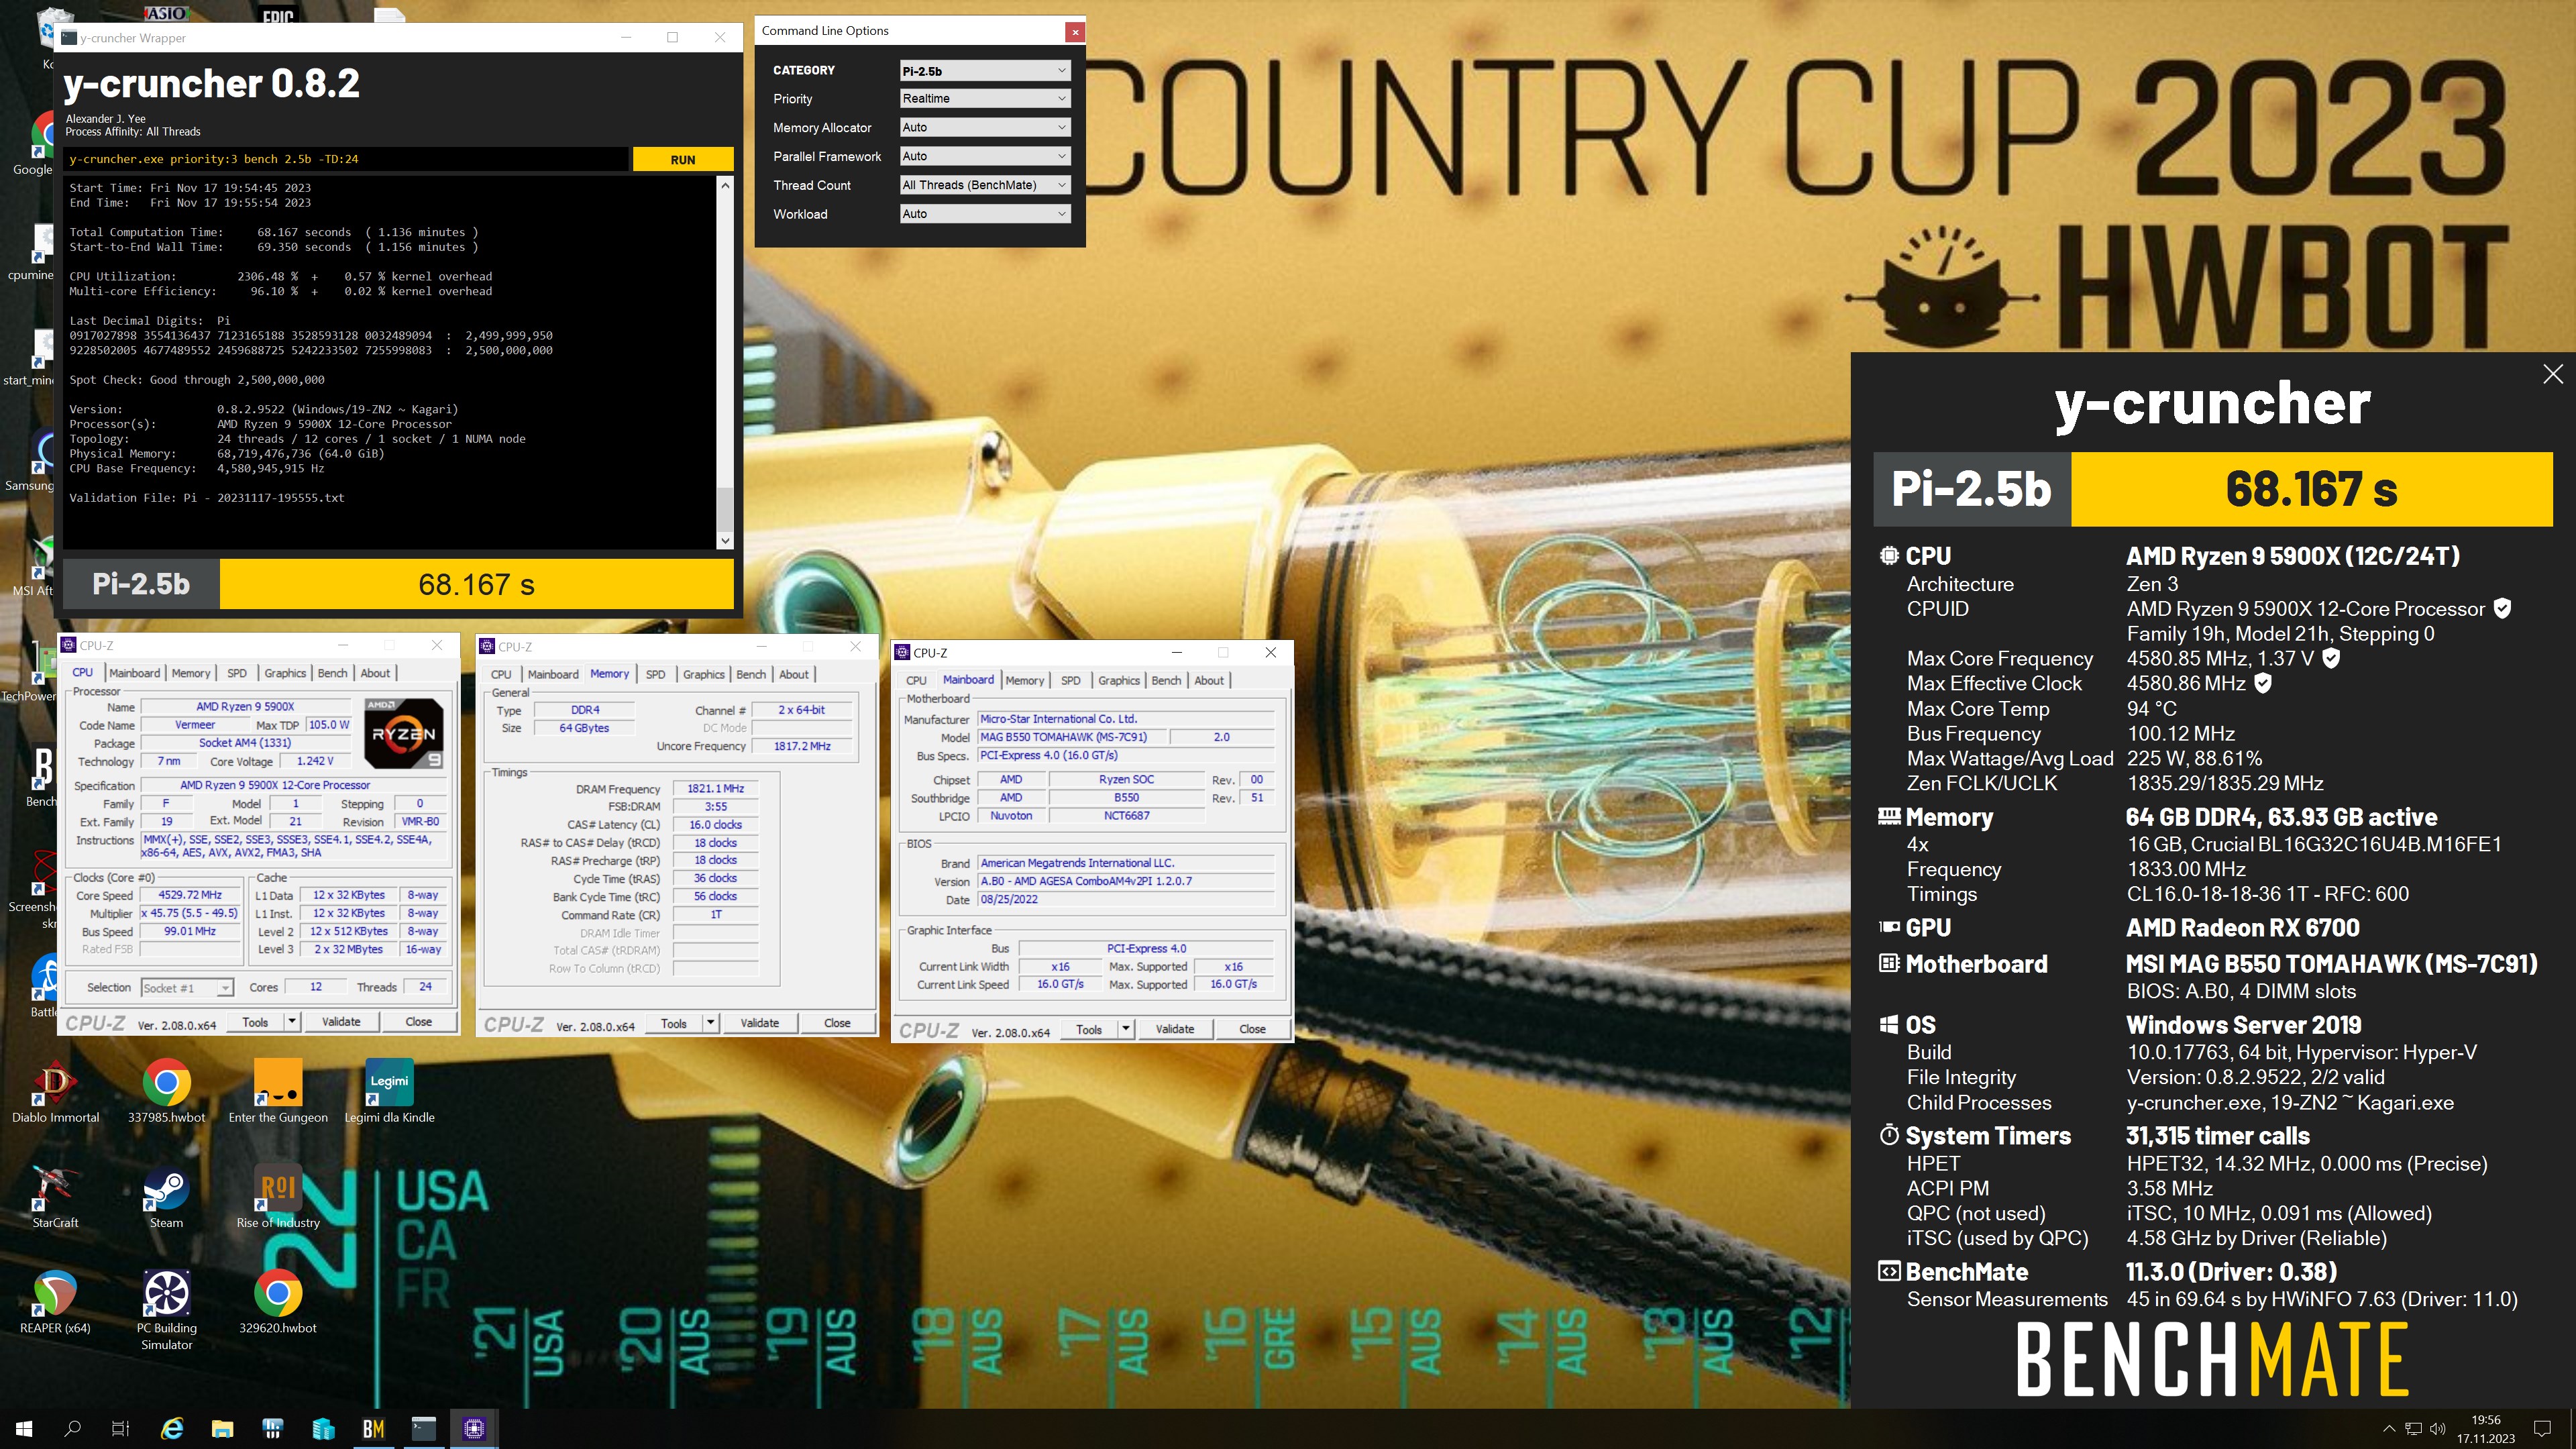Click the shield icon next to Max Effective Clock
The height and width of the screenshot is (1449, 2576).
tap(2263, 683)
